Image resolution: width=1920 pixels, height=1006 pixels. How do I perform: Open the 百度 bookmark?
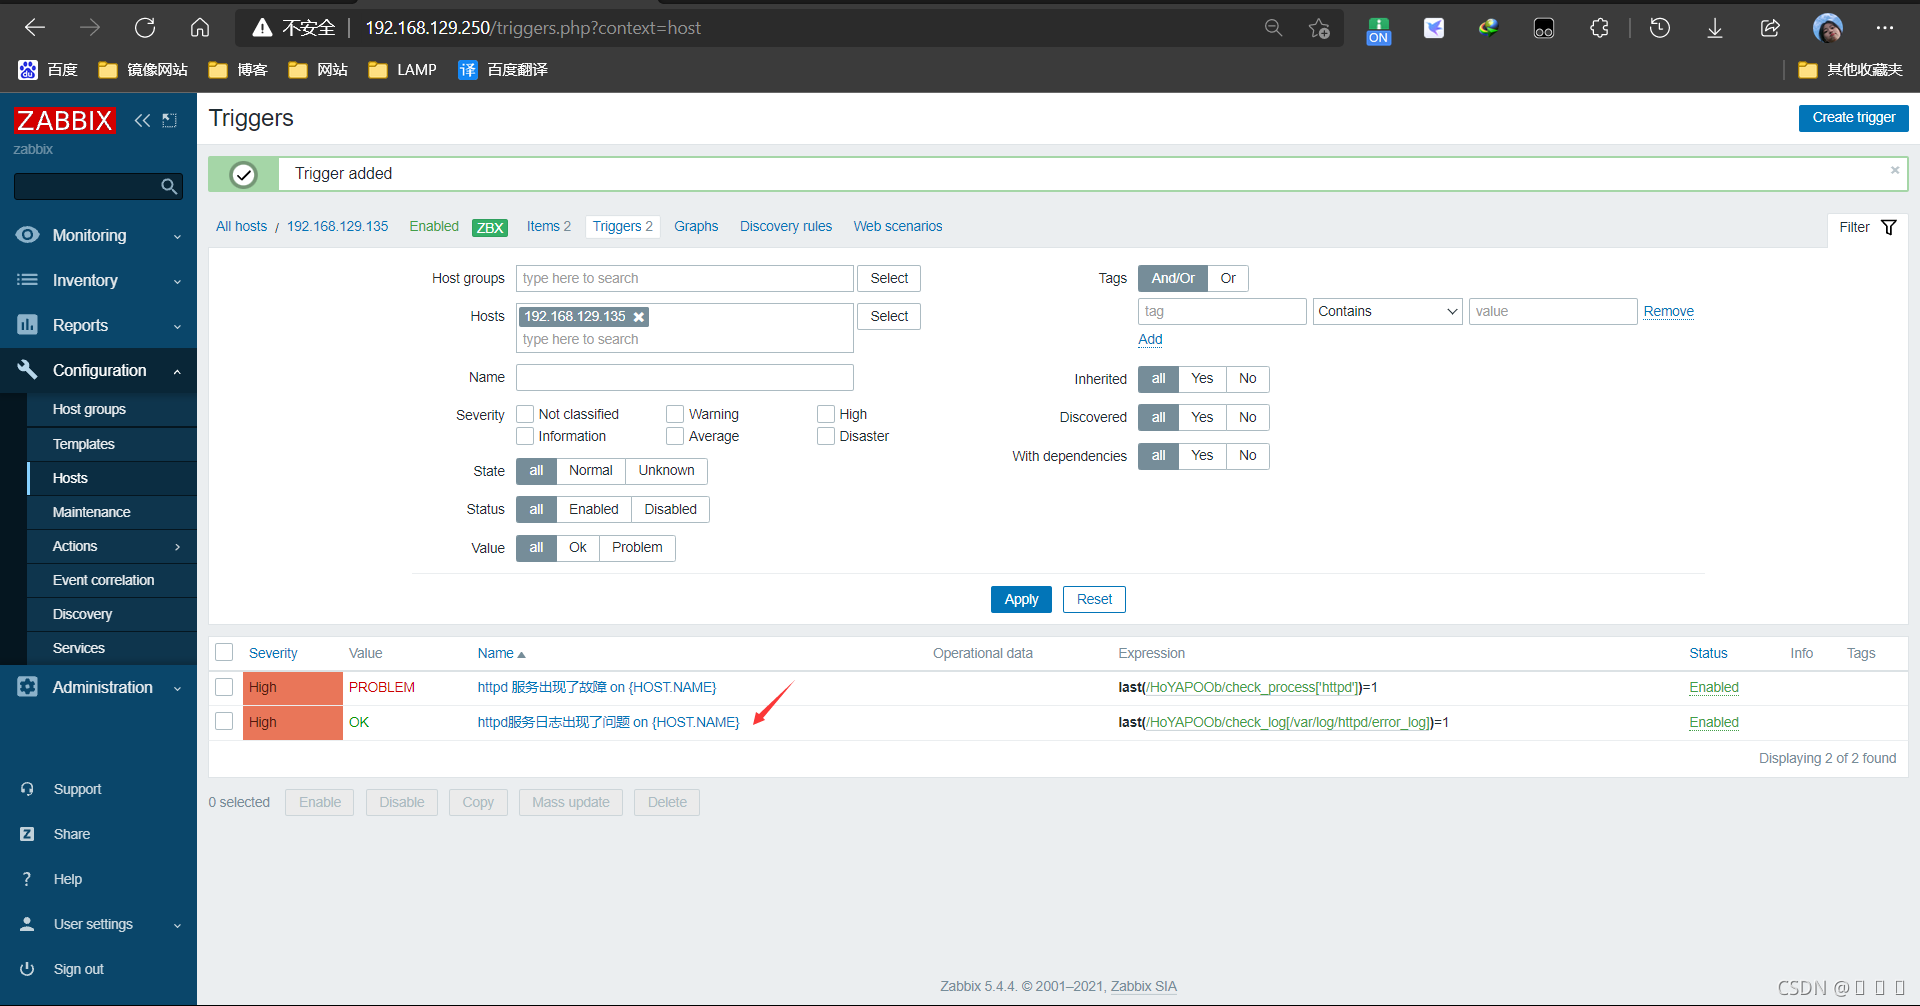pos(48,70)
